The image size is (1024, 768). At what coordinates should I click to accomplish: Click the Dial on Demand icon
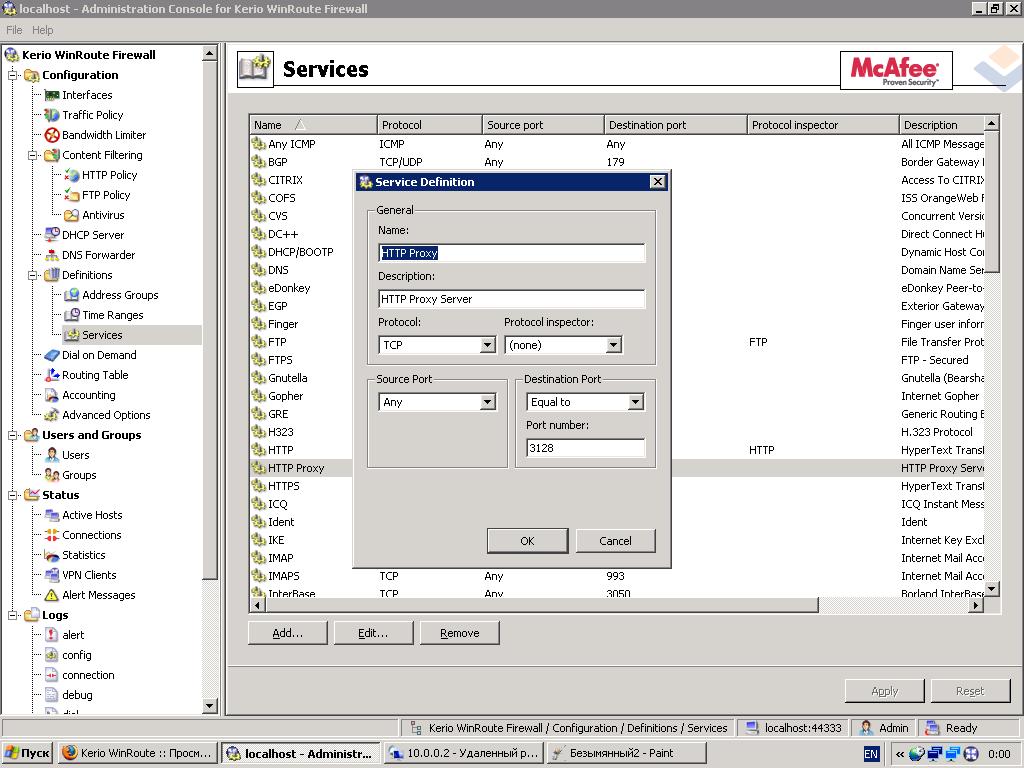(52, 355)
